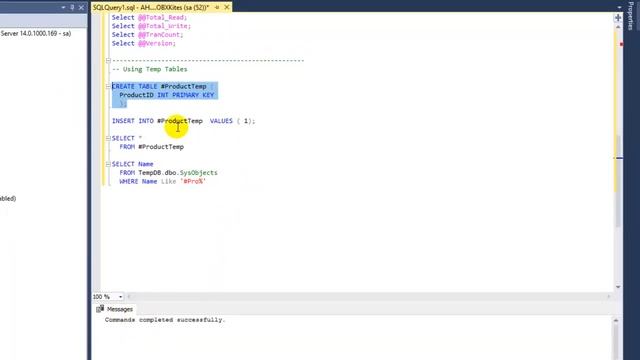Pin the SQLQuery1.sql tab

click(217, 7)
